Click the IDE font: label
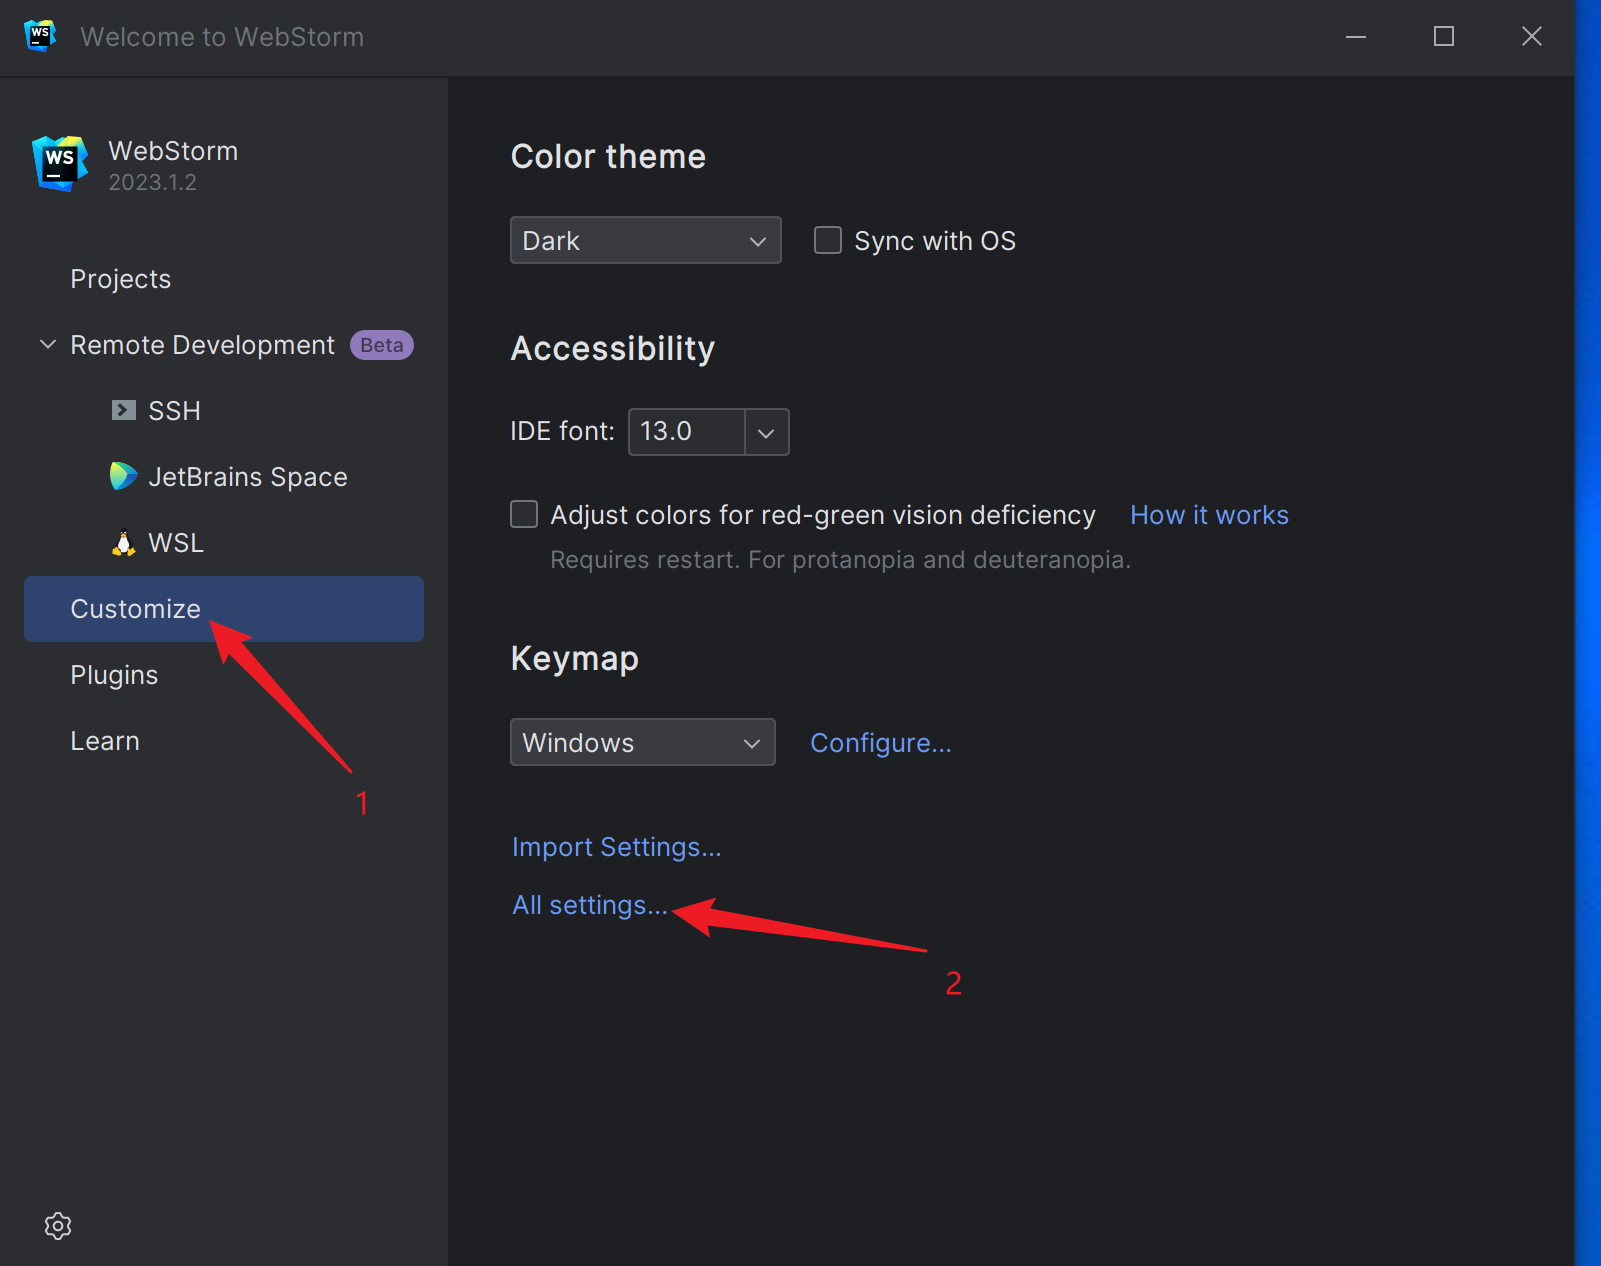The image size is (1601, 1266). pos(562,431)
